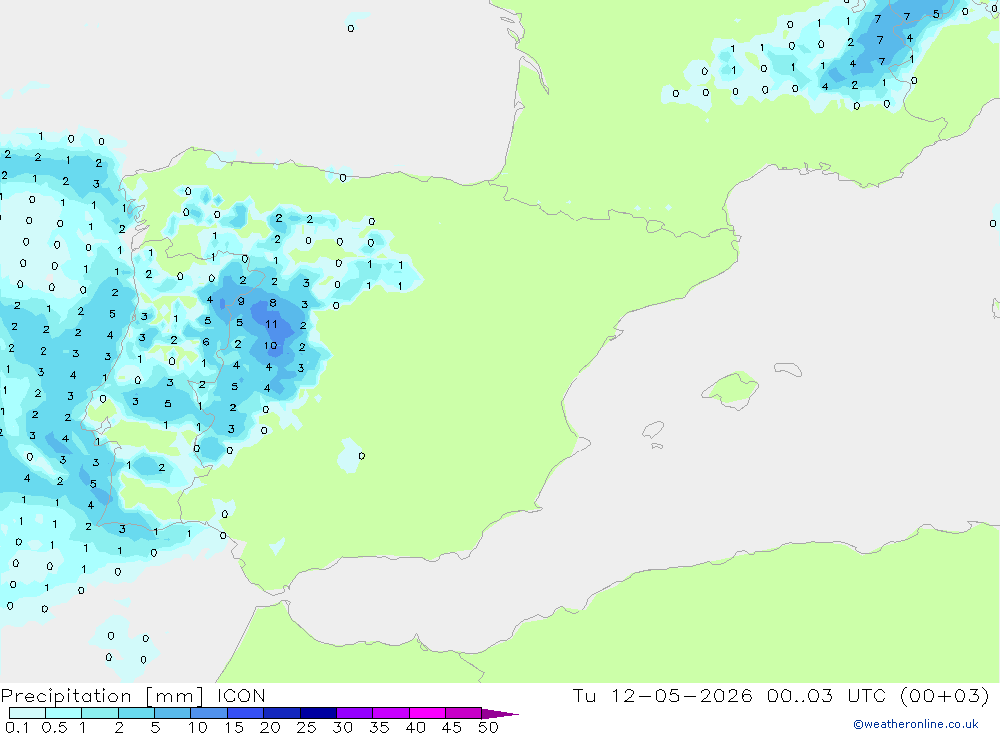
Task: Click the date 'Tu 12-05-2026' text
Action: click(x=662, y=695)
